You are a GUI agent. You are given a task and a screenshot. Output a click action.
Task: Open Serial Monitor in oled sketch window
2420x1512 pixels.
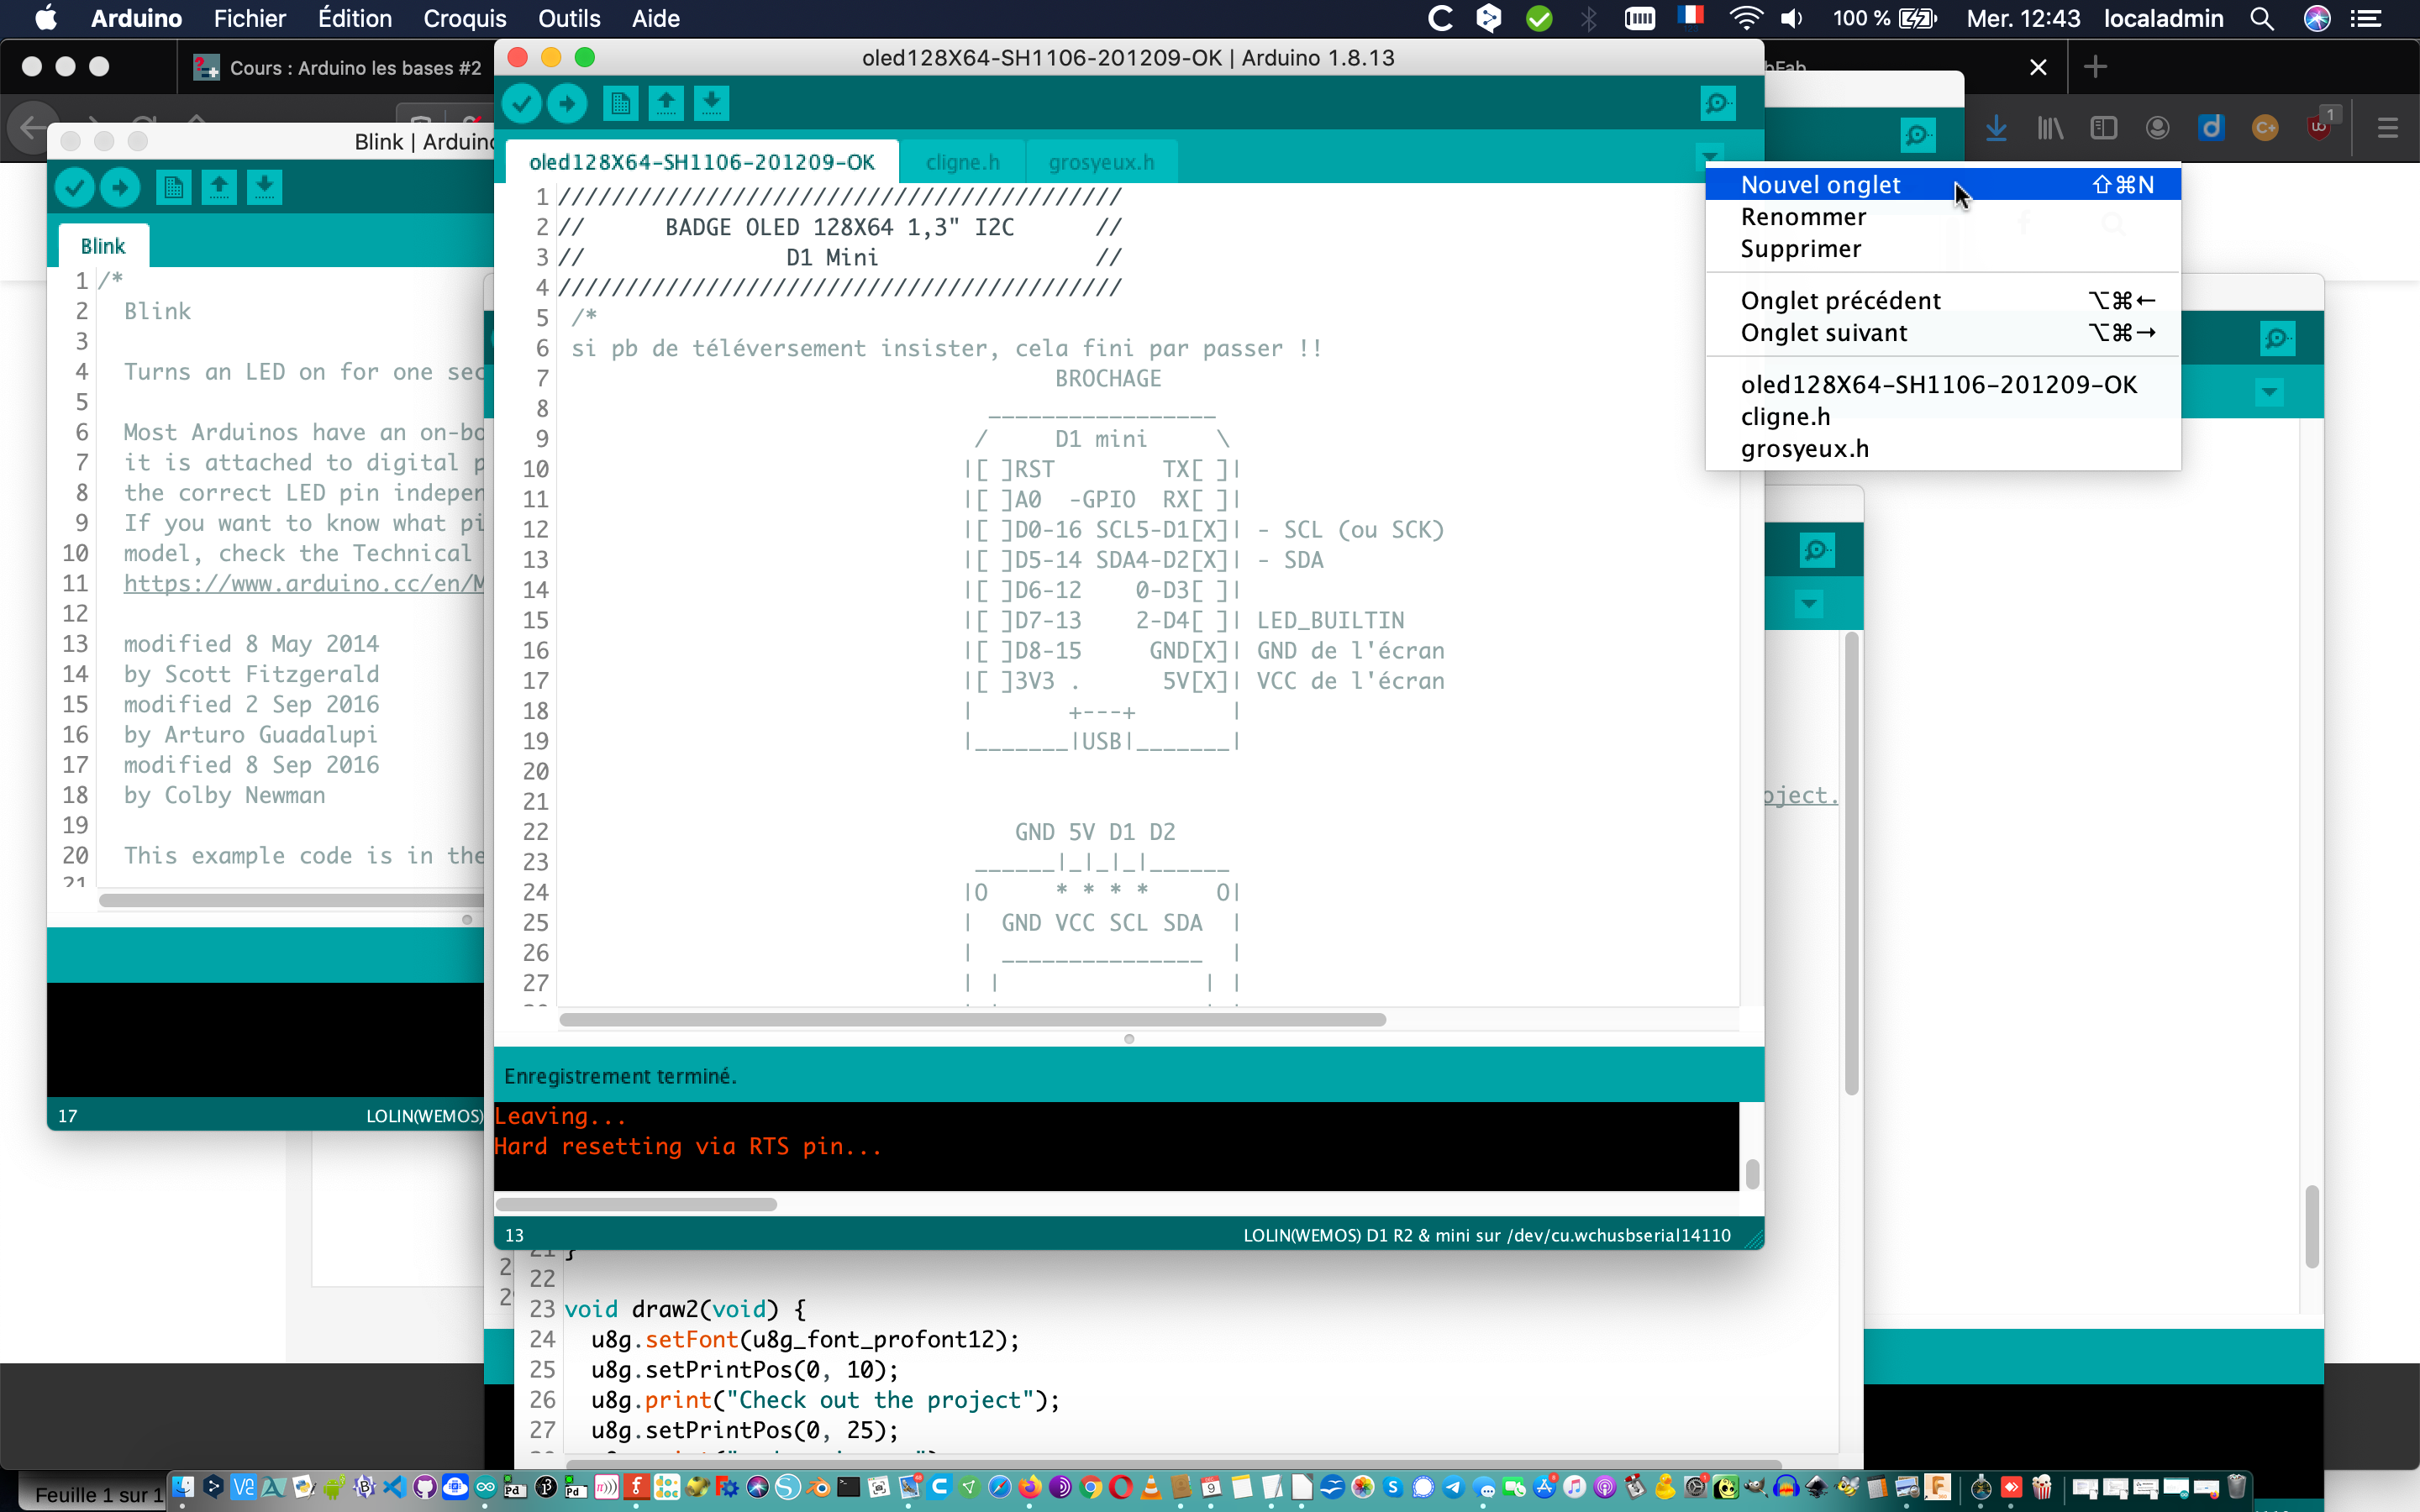tap(1717, 103)
